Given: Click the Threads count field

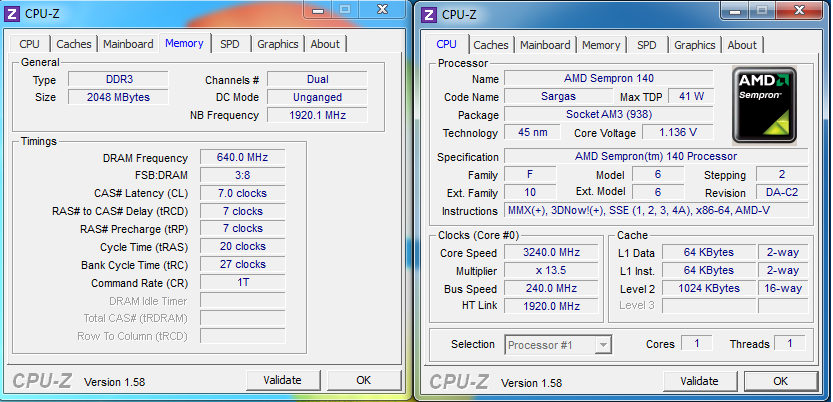Looking at the screenshot, I should [x=789, y=344].
